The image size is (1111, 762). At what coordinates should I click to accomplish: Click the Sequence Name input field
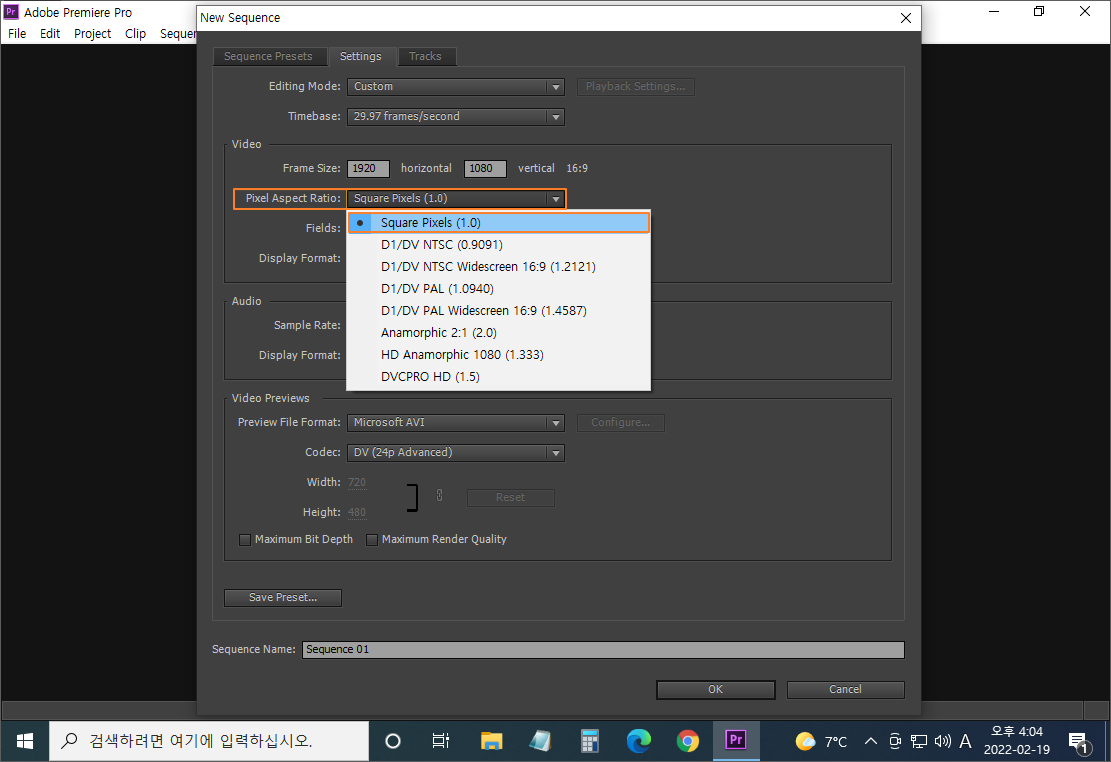tap(604, 650)
